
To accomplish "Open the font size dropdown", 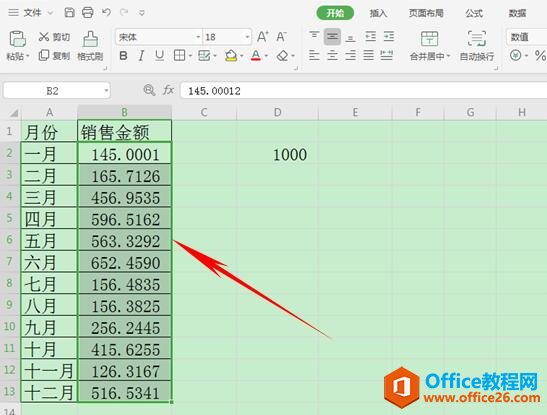I will point(247,37).
